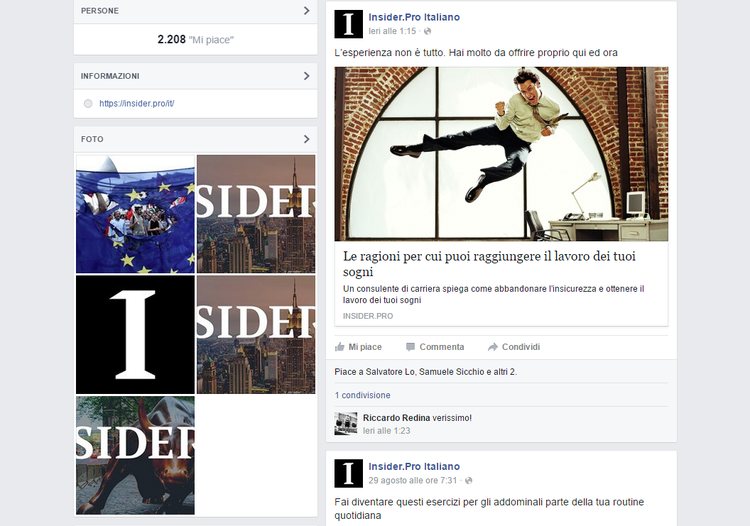Image resolution: width=750 pixels, height=526 pixels.
Task: Open top-row skyline INSIDER photo thumbnail
Action: click(x=256, y=214)
